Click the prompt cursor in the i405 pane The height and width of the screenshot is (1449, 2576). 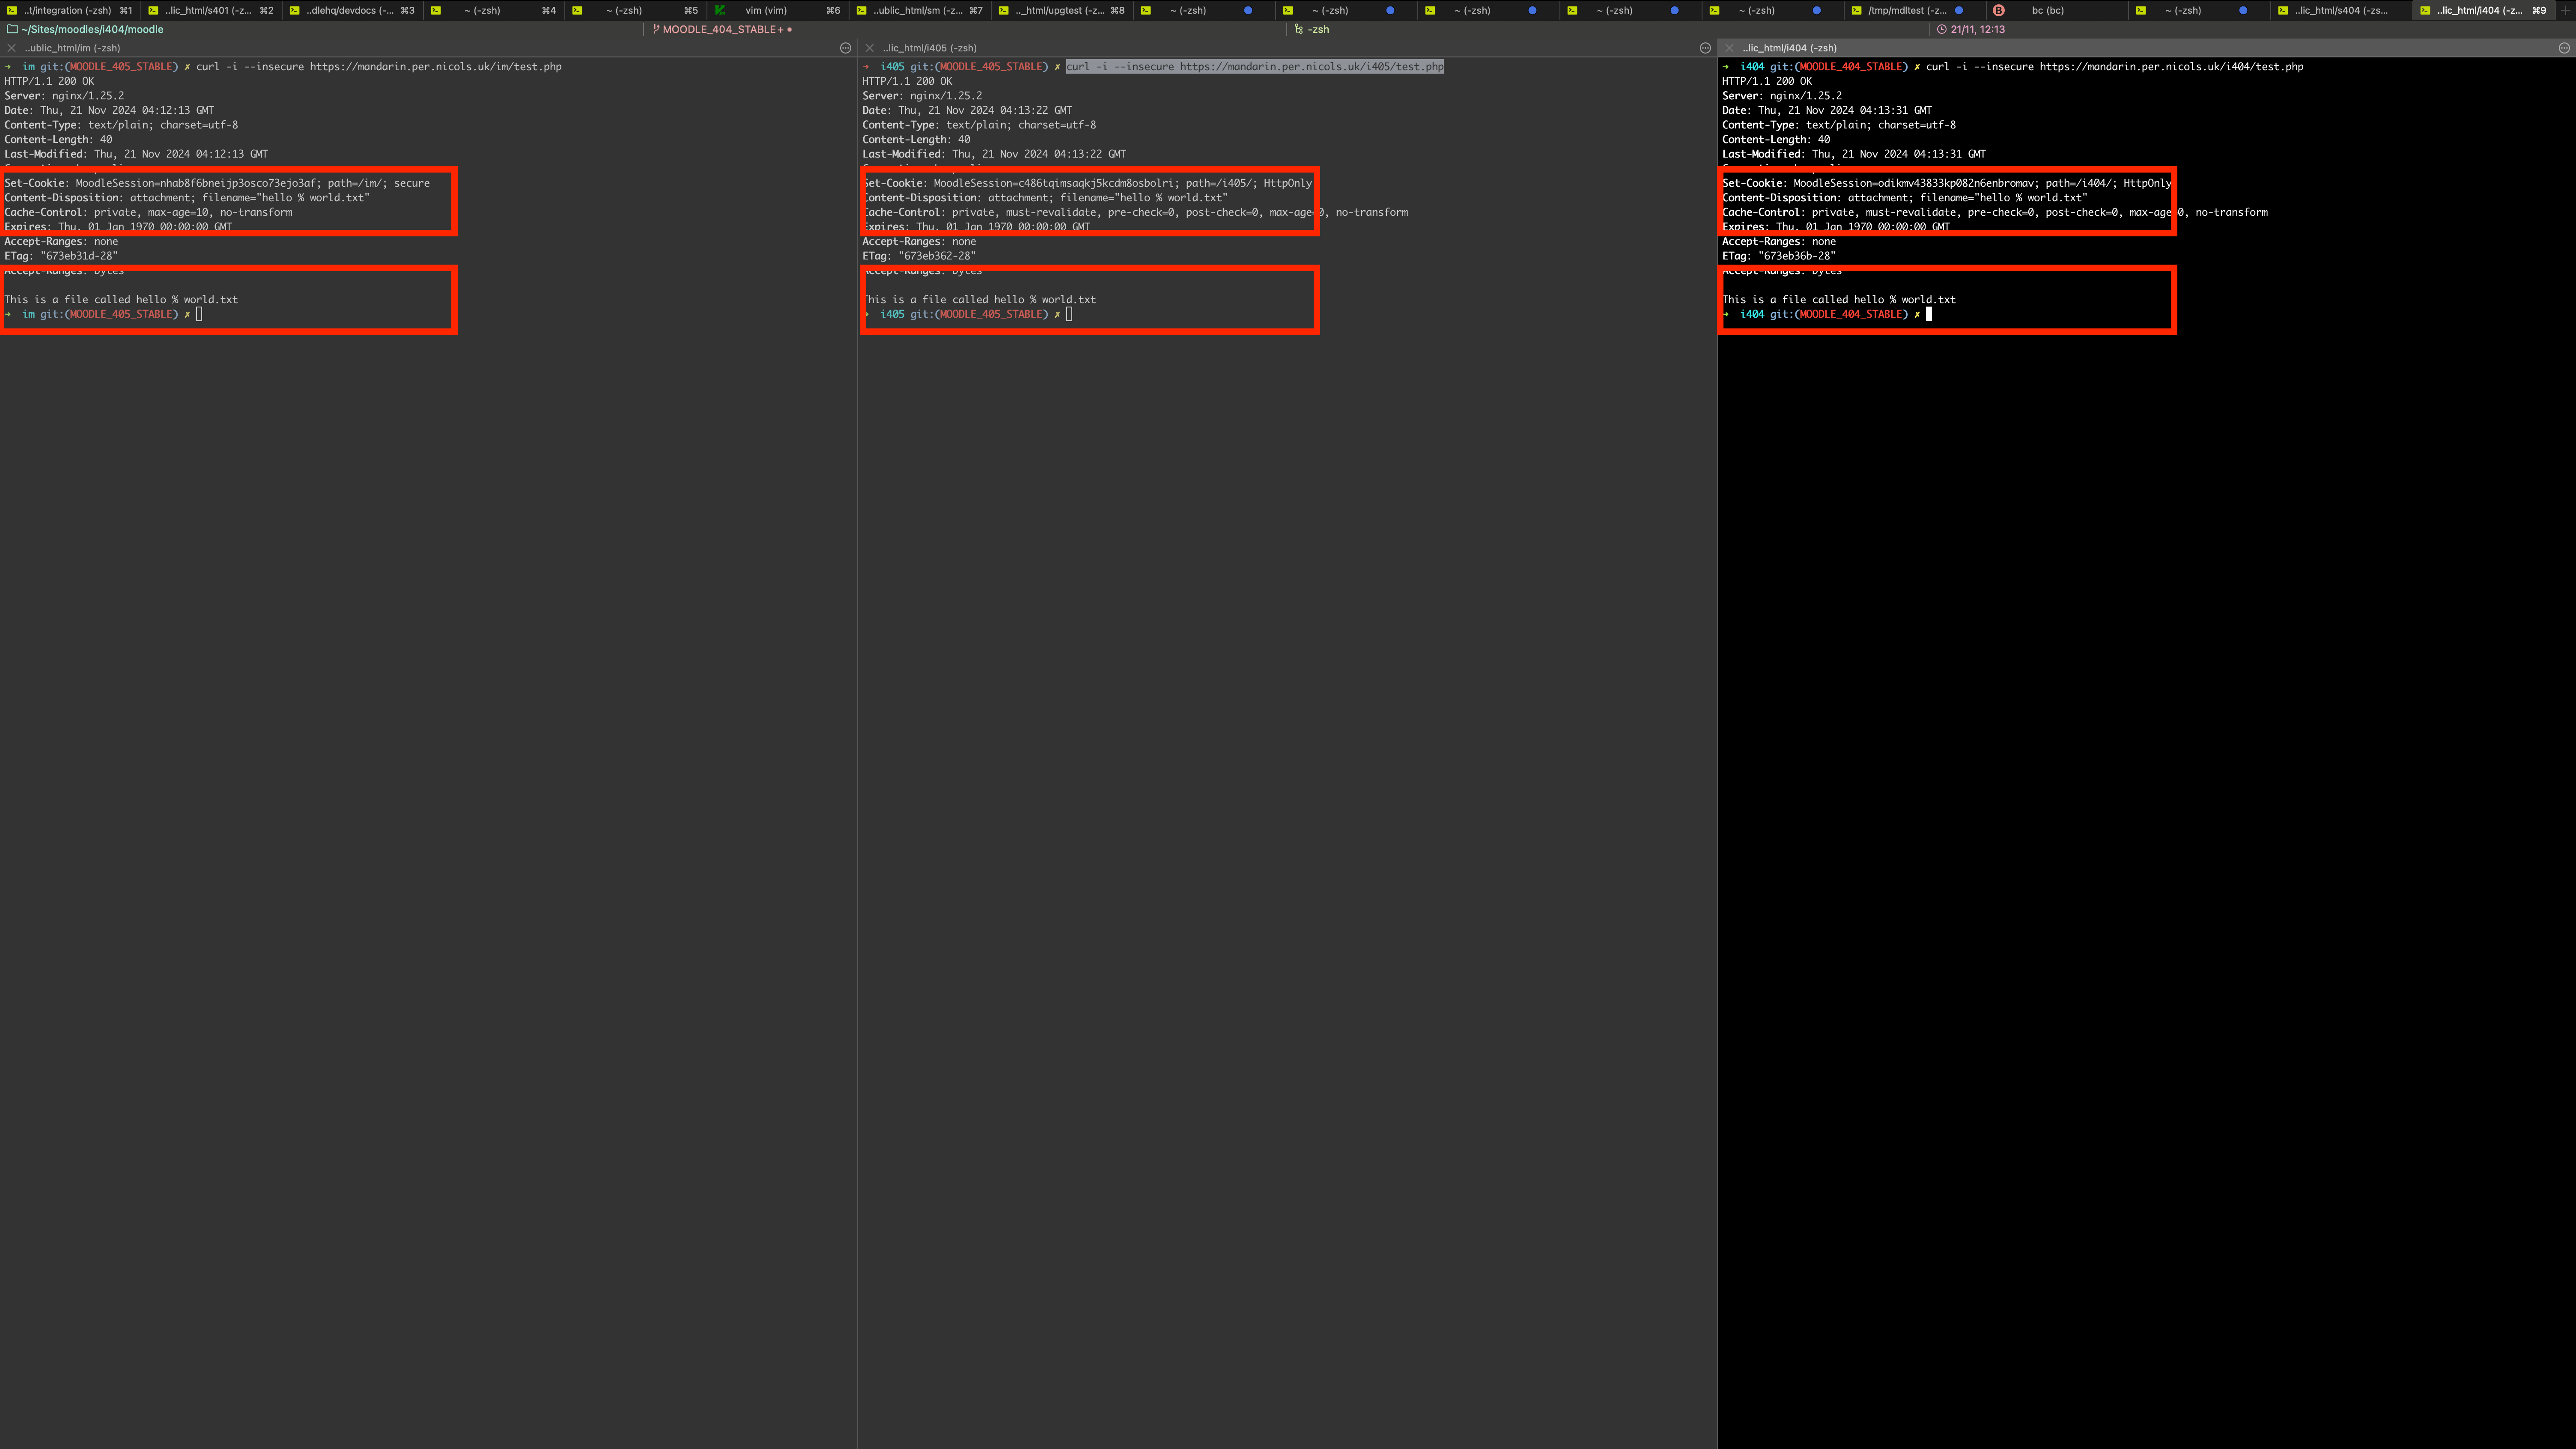pos(1069,314)
